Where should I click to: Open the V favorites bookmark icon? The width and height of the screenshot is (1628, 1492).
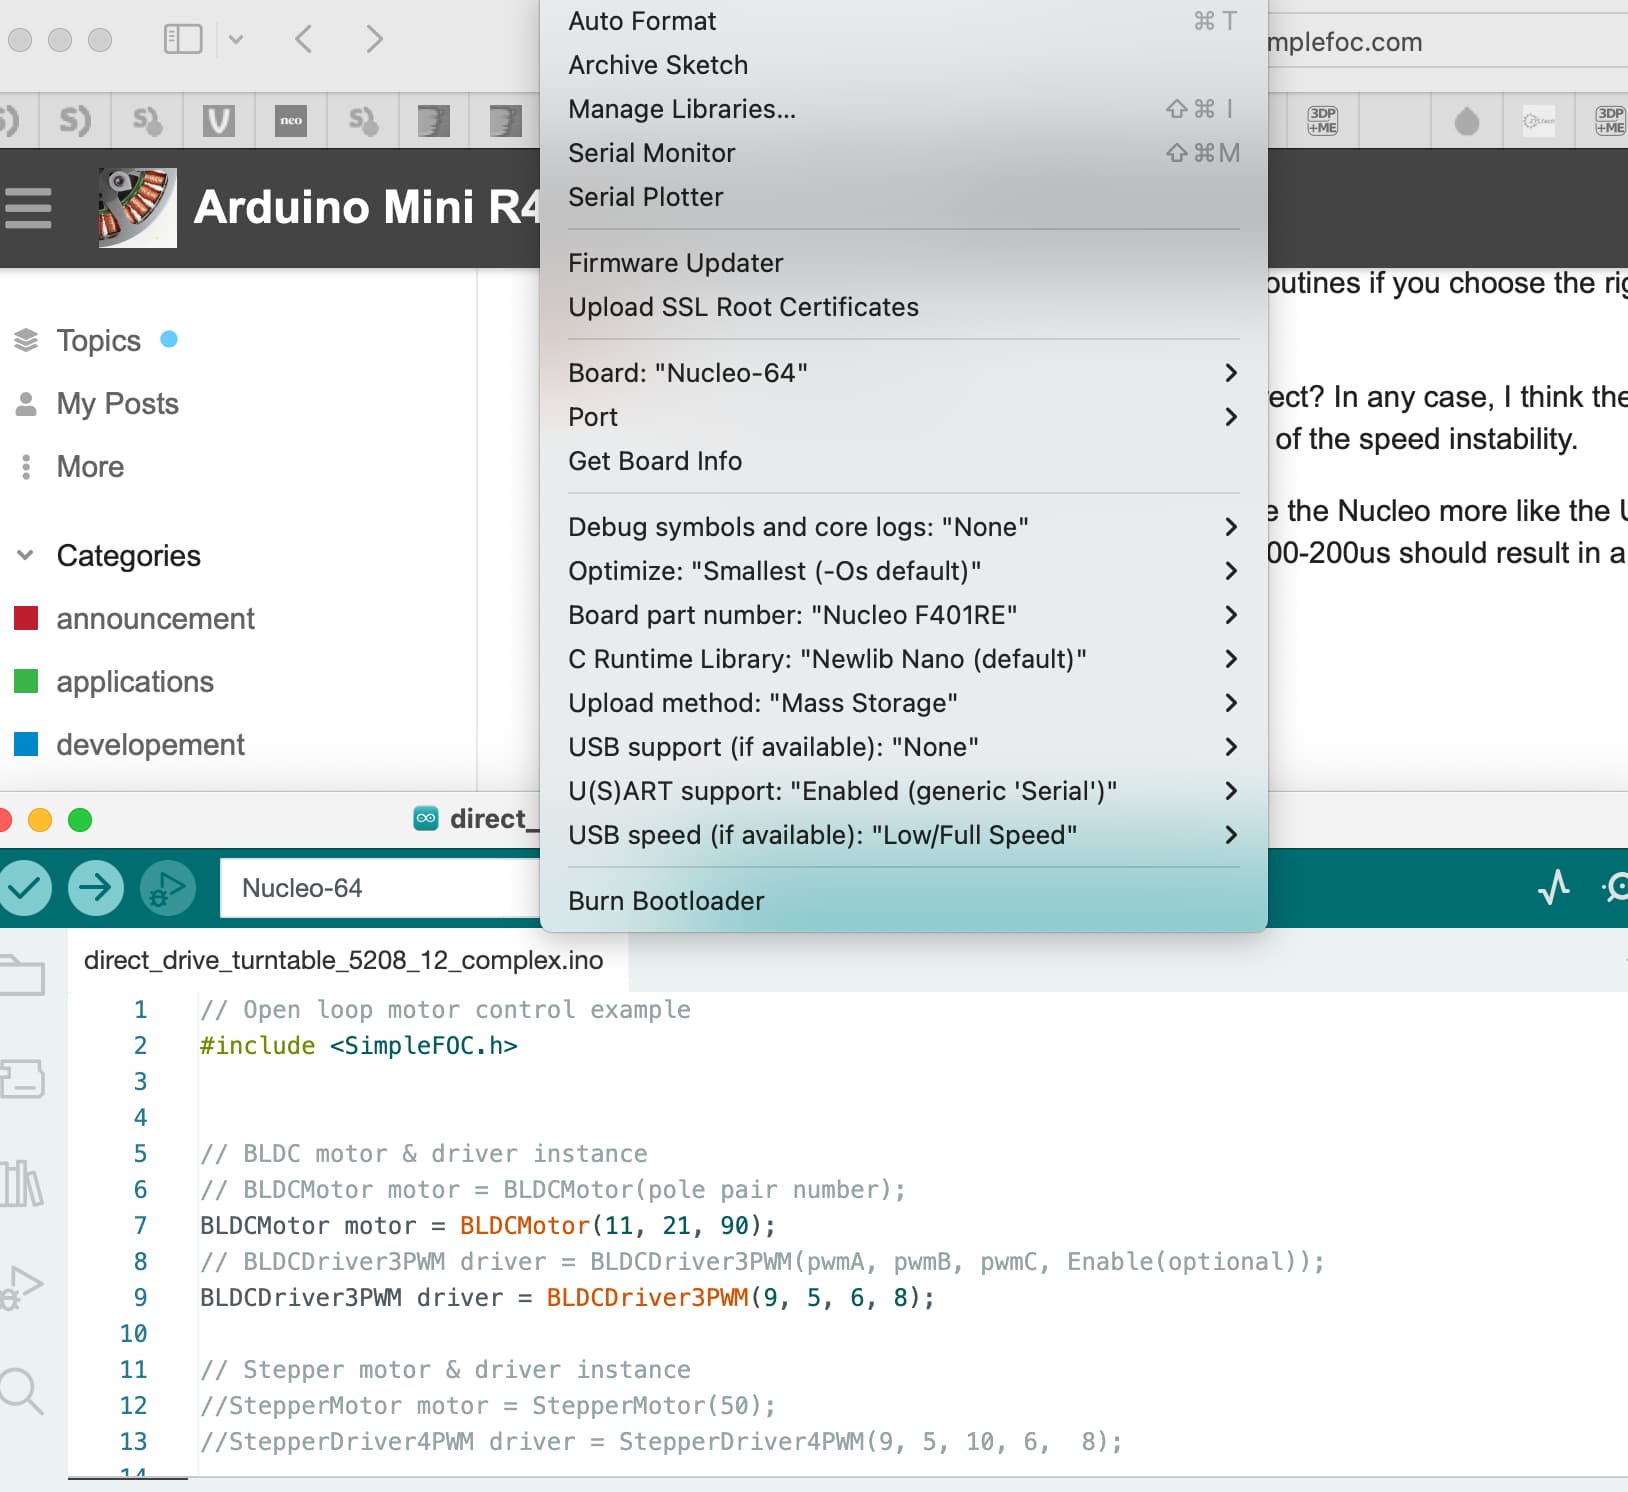218,121
